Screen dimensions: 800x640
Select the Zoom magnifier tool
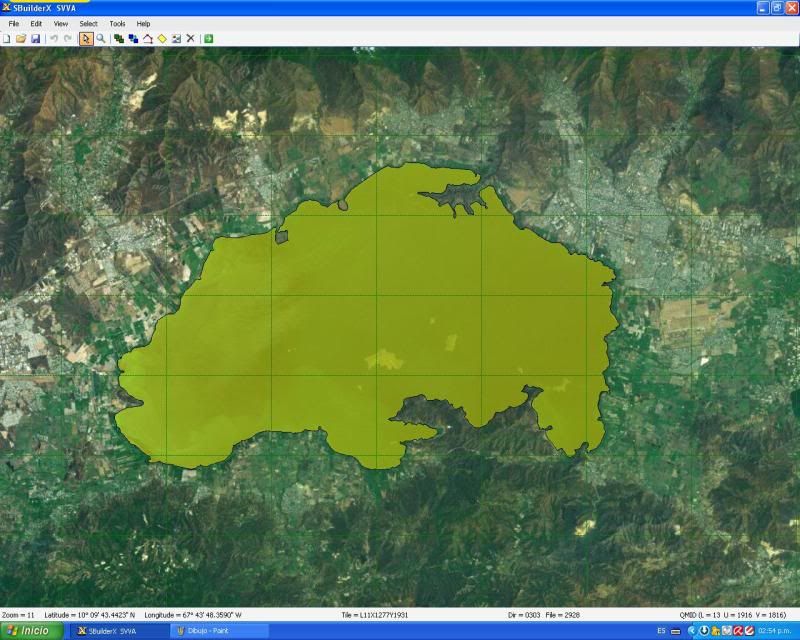[102, 40]
